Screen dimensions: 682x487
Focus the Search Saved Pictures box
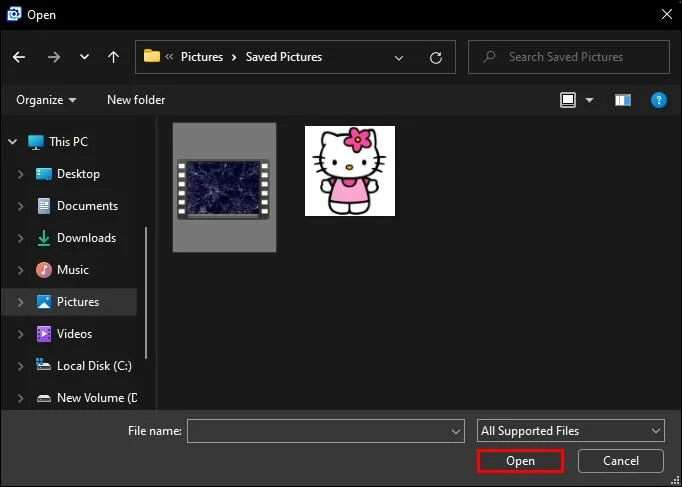568,57
